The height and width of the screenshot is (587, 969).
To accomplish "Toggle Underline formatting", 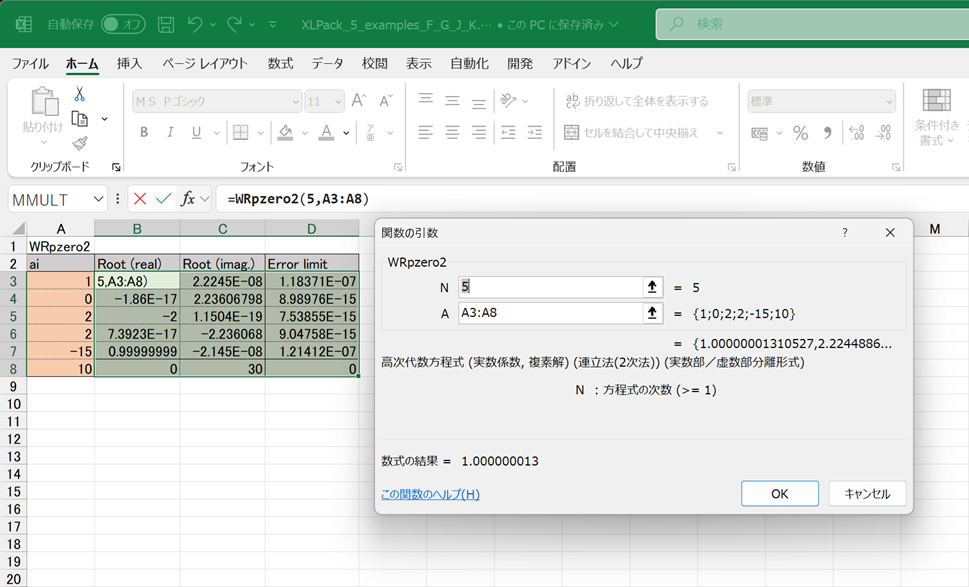I will click(197, 132).
